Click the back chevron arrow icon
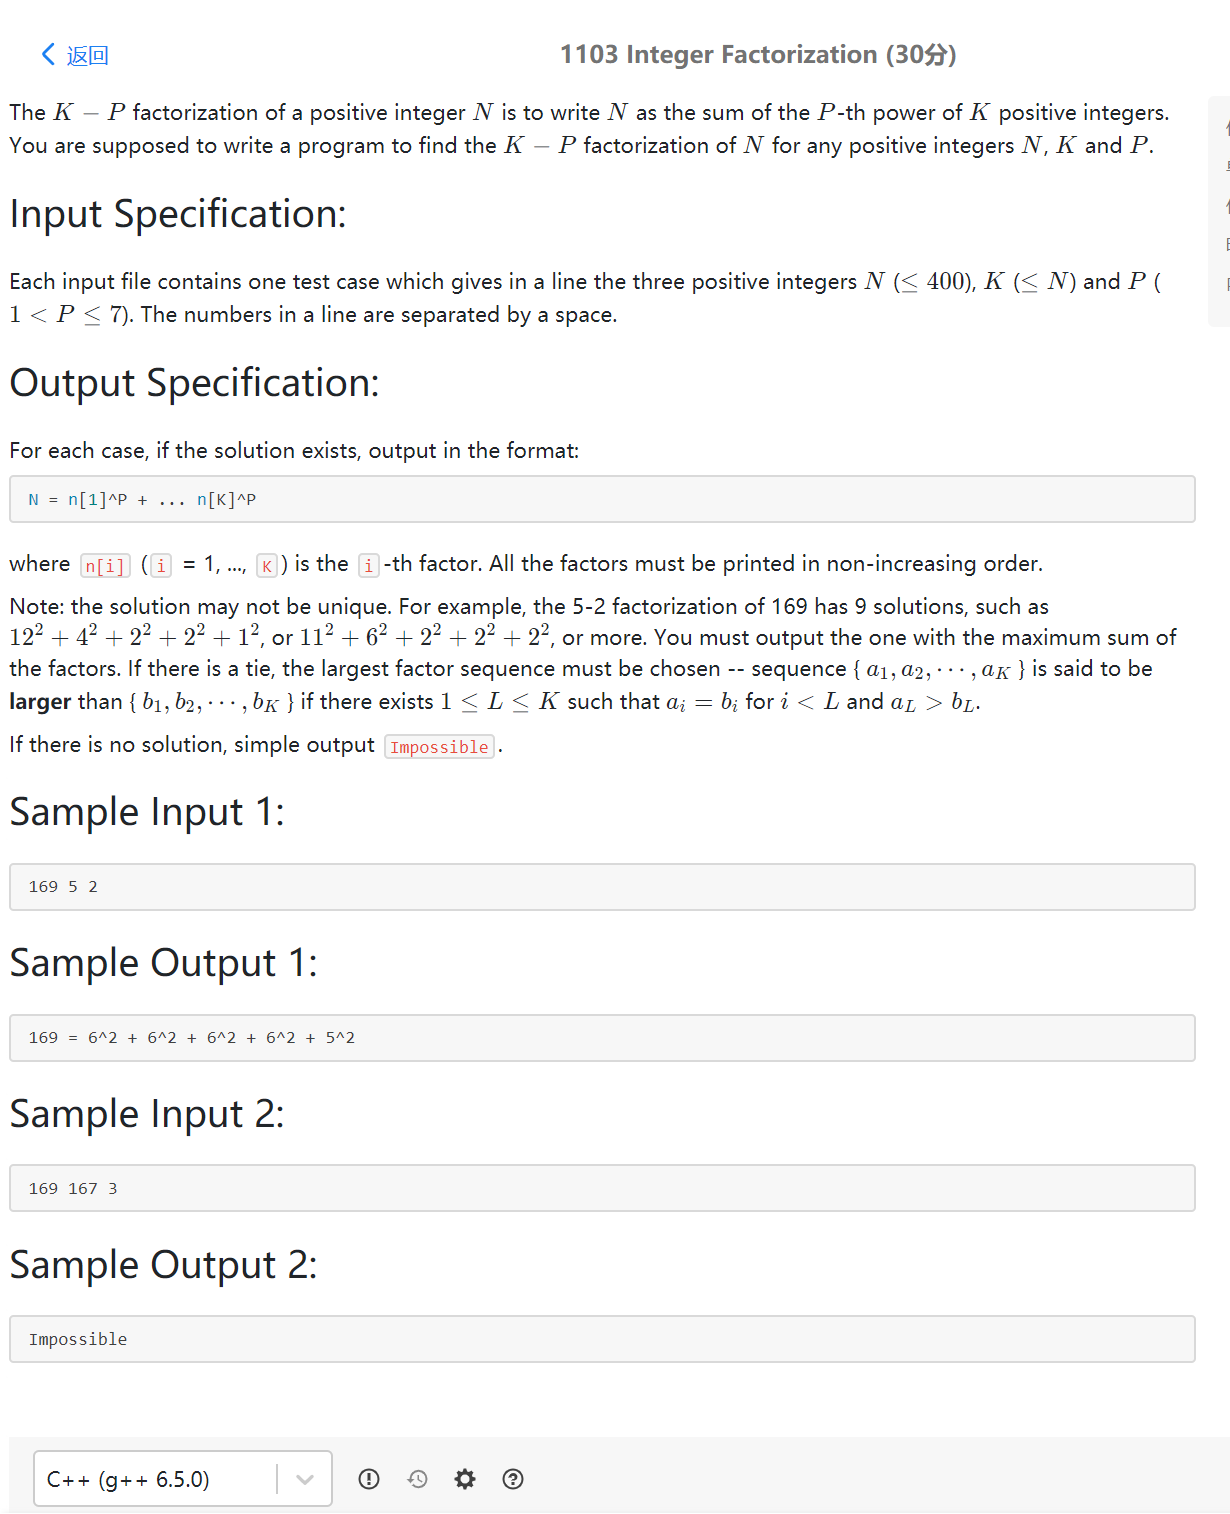This screenshot has width=1230, height=1514. click(47, 55)
